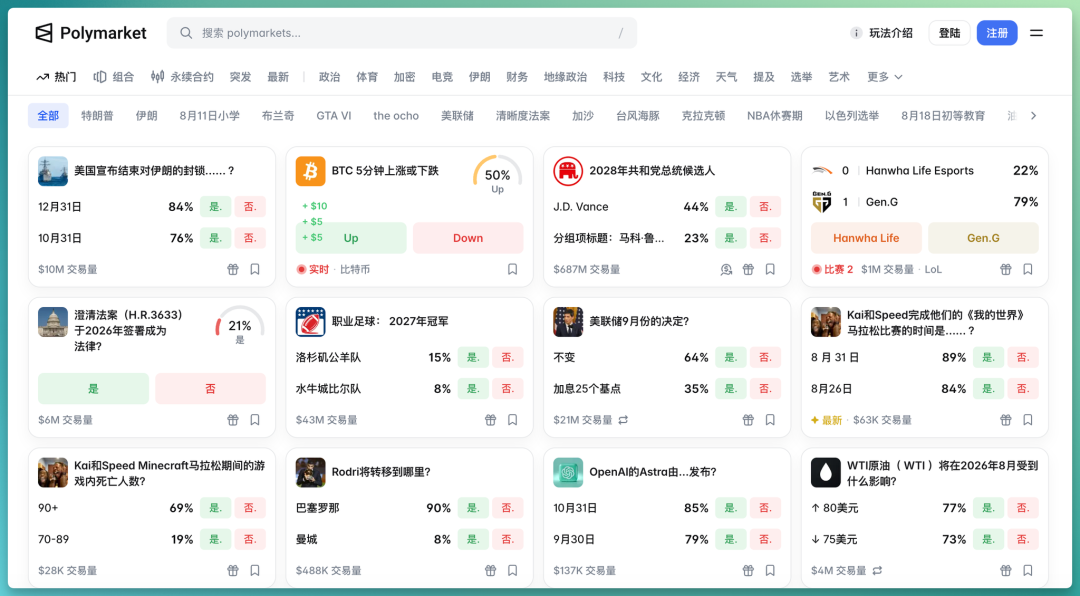
Task: Select 否 for ↑ 80美元 WTI
Action: tap(1023, 508)
